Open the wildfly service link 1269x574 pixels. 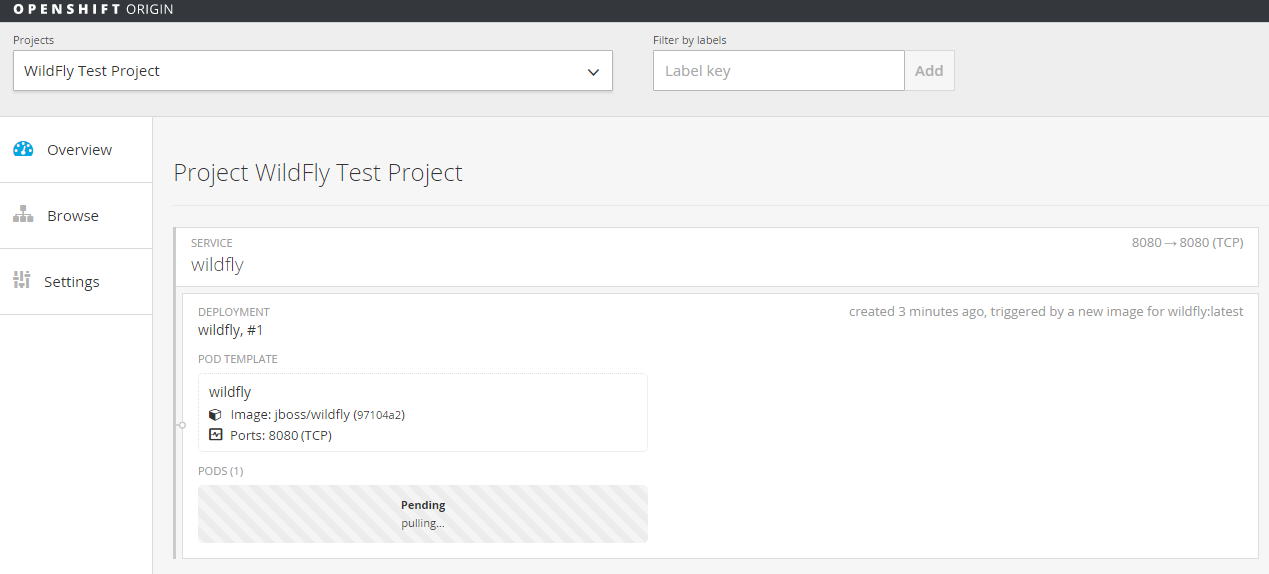[217, 265]
